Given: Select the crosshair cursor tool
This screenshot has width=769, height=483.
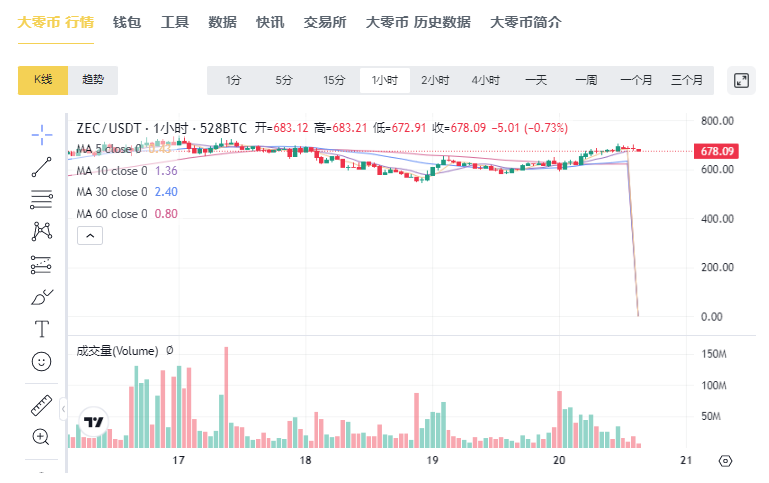Looking at the screenshot, I should pos(41,133).
